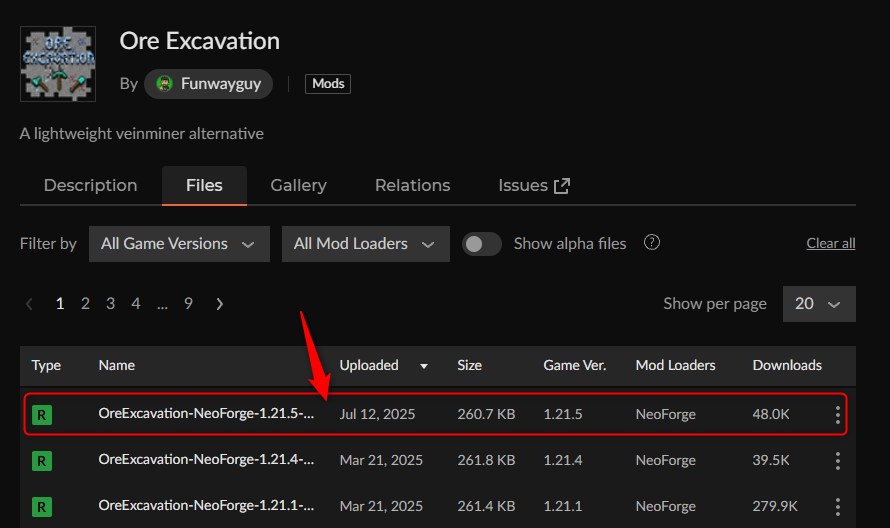The image size is (890, 528).
Task: Click the Name column header
Action: click(x=116, y=365)
